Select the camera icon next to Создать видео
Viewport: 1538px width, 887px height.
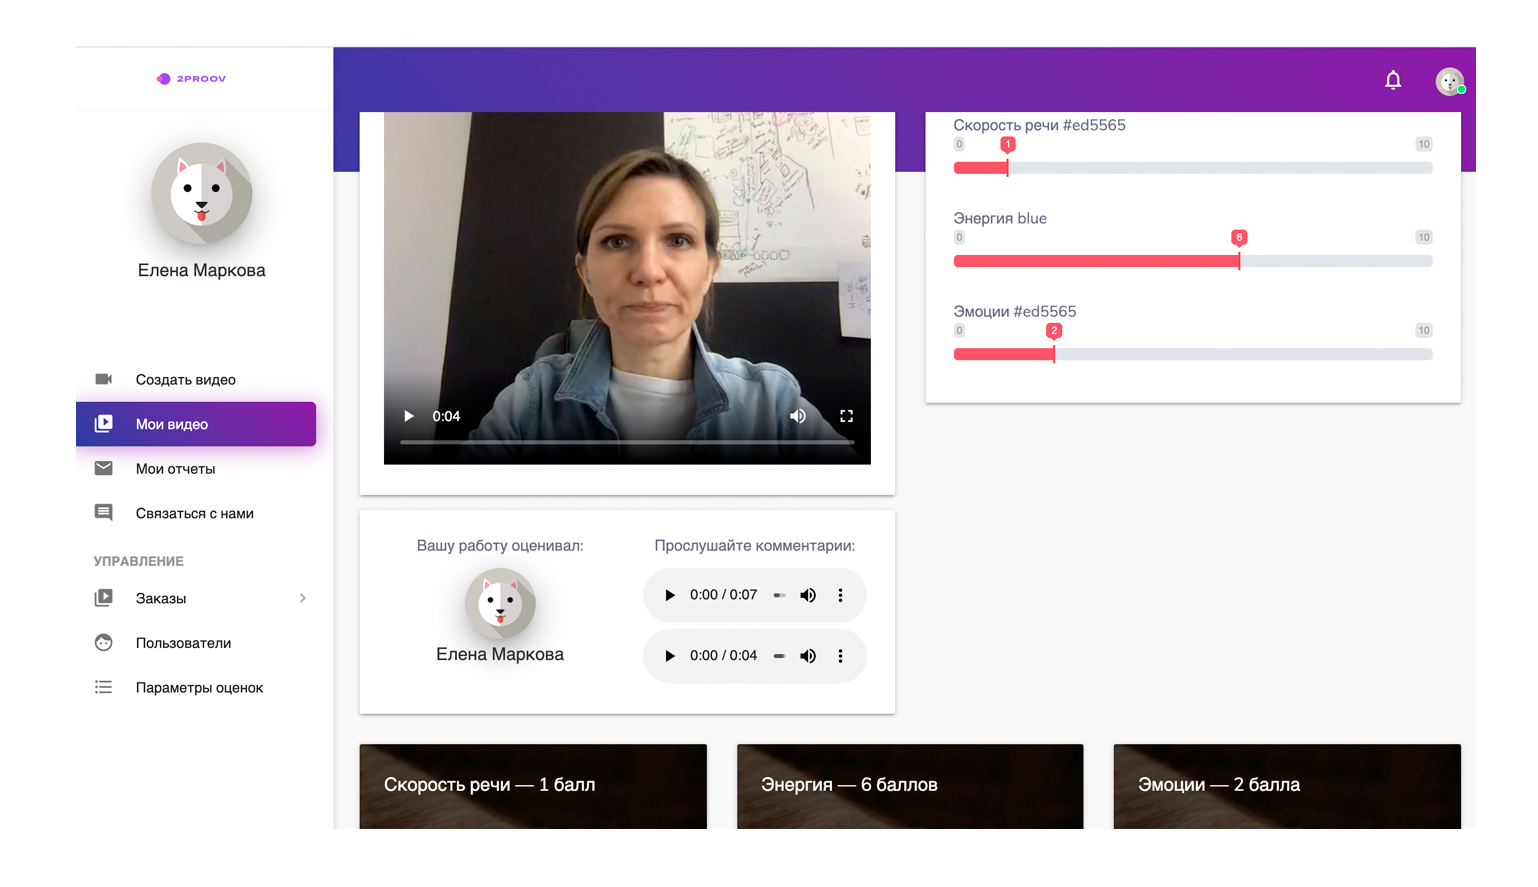(104, 378)
